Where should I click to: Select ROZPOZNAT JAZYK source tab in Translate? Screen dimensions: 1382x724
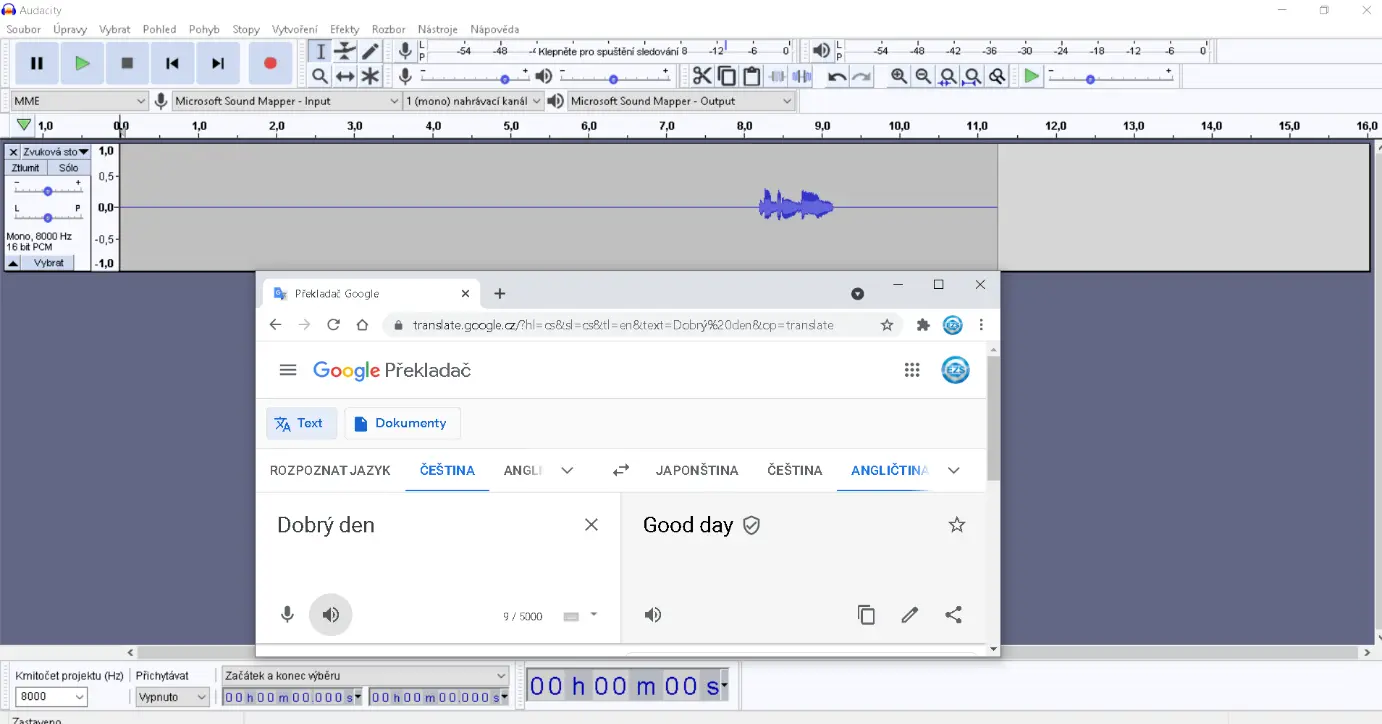point(330,470)
